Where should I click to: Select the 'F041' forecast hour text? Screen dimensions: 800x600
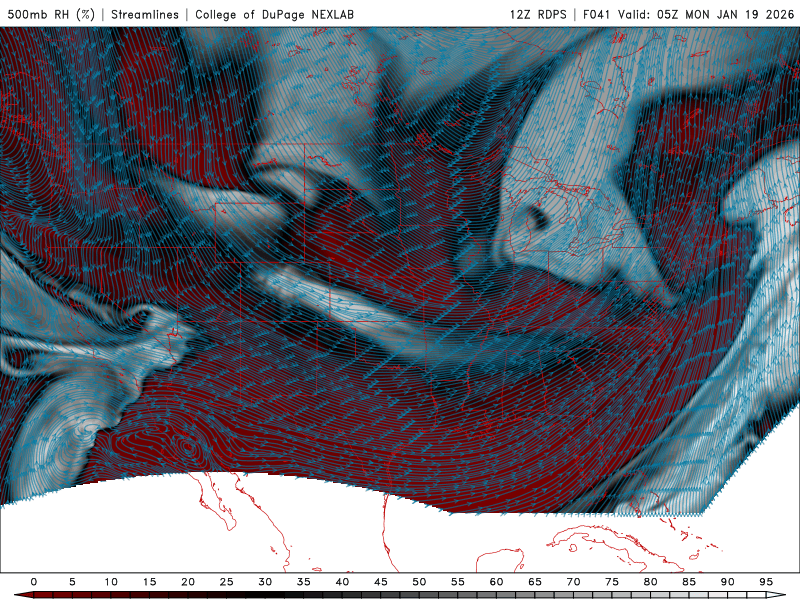pos(596,14)
